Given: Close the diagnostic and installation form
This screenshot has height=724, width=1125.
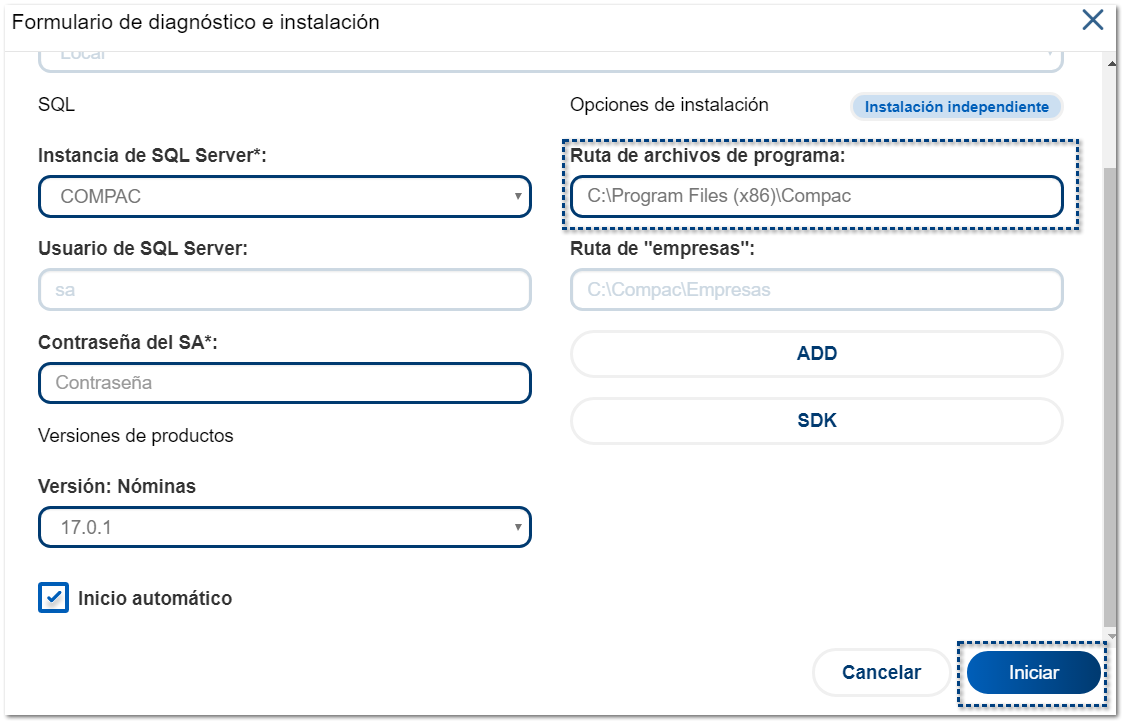Looking at the screenshot, I should [1093, 20].
